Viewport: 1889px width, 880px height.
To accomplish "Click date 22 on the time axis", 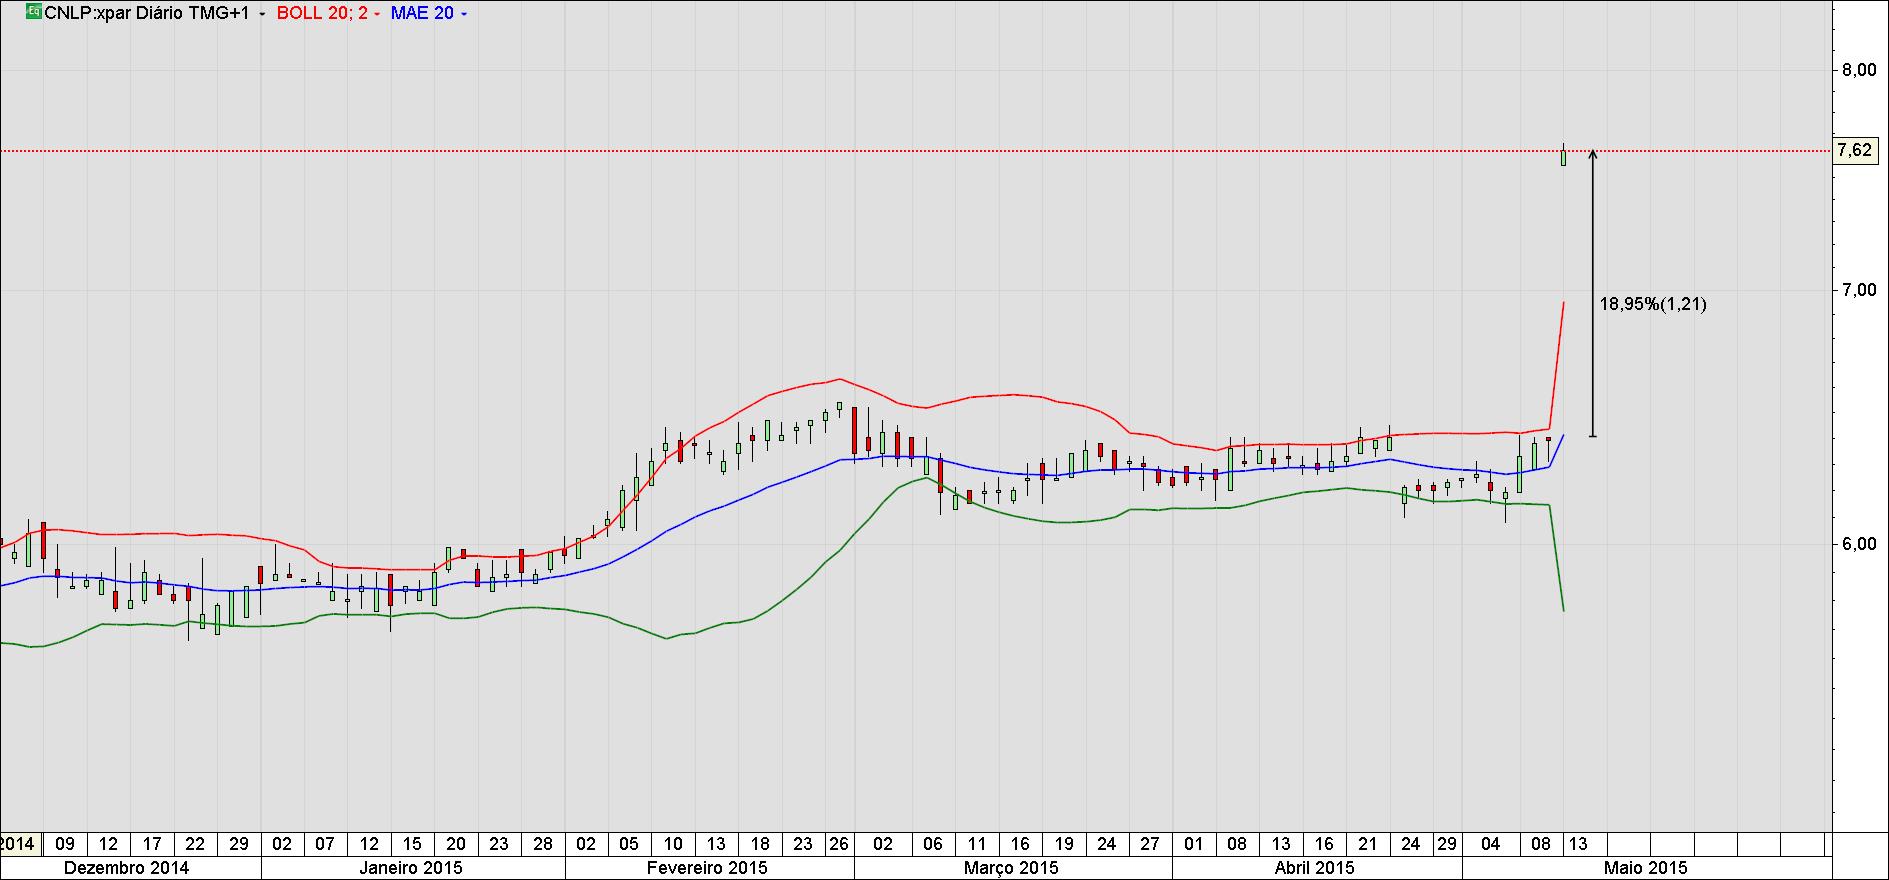I will 195,844.
